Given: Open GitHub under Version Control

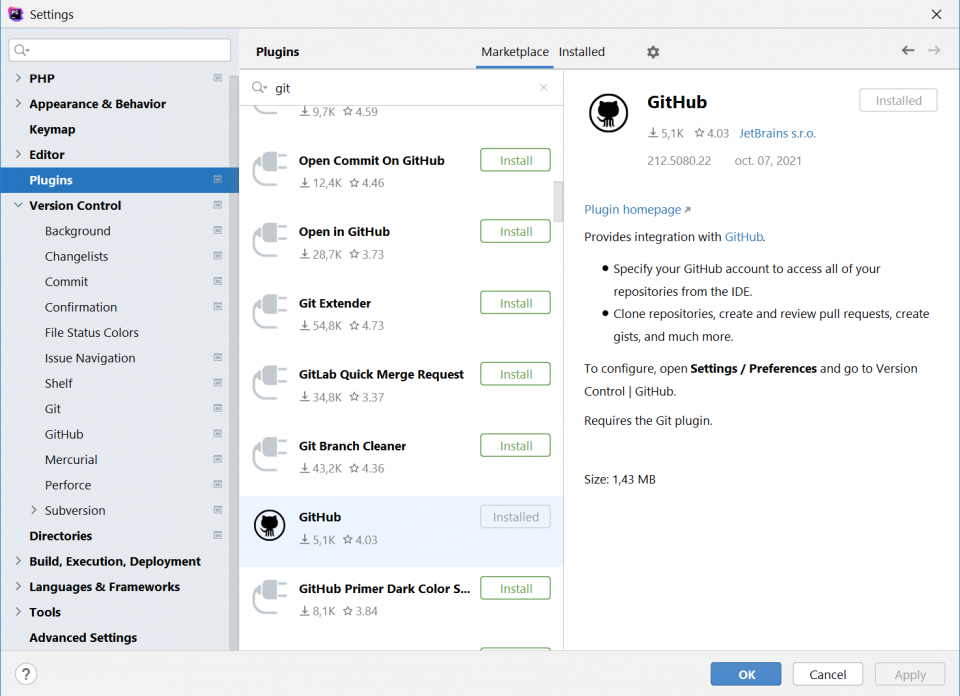Looking at the screenshot, I should point(64,434).
